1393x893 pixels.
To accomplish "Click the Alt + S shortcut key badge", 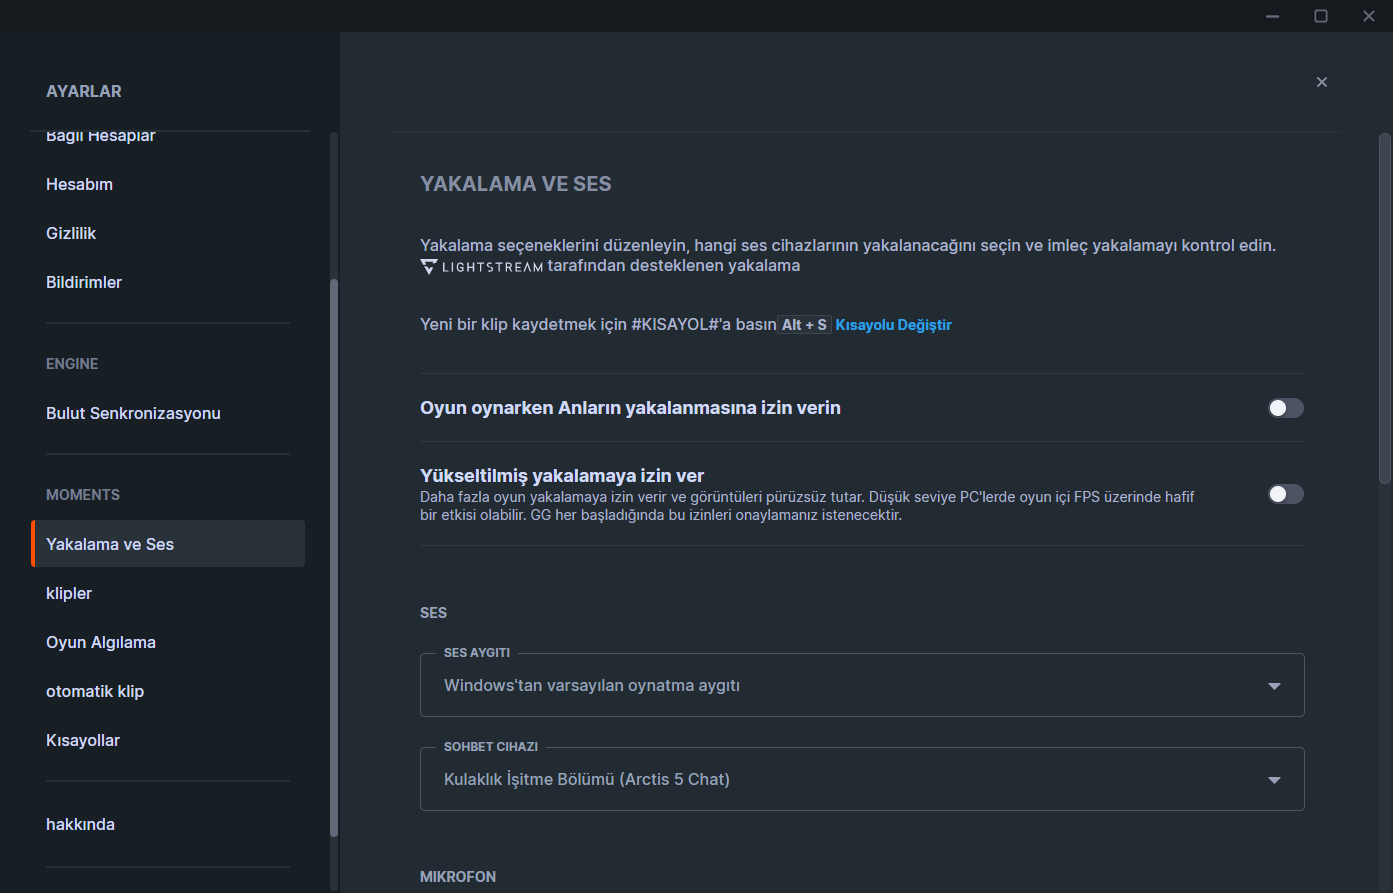I will point(804,325).
